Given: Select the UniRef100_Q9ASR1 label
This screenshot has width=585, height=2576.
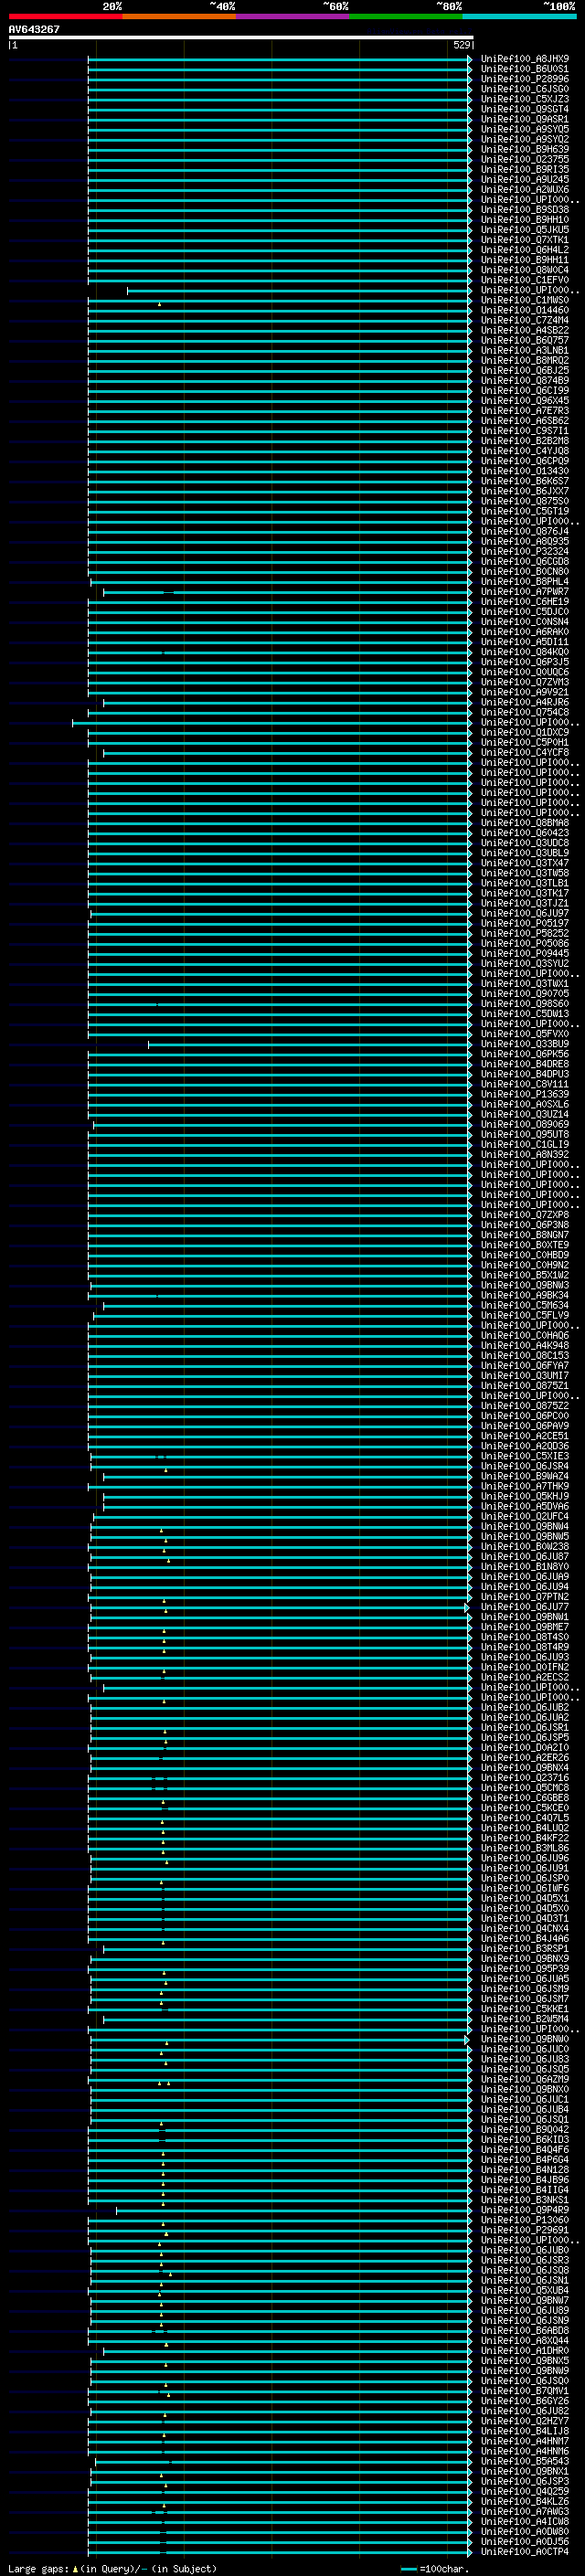Looking at the screenshot, I should pos(524,119).
